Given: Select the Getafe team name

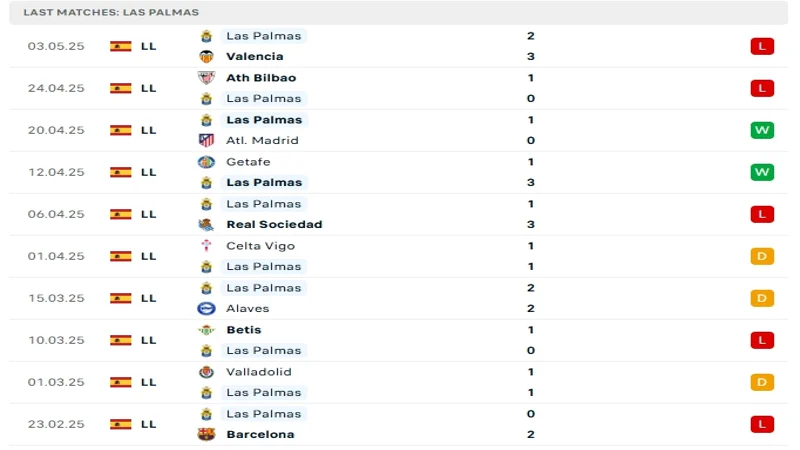Looking at the screenshot, I should (x=248, y=162).
